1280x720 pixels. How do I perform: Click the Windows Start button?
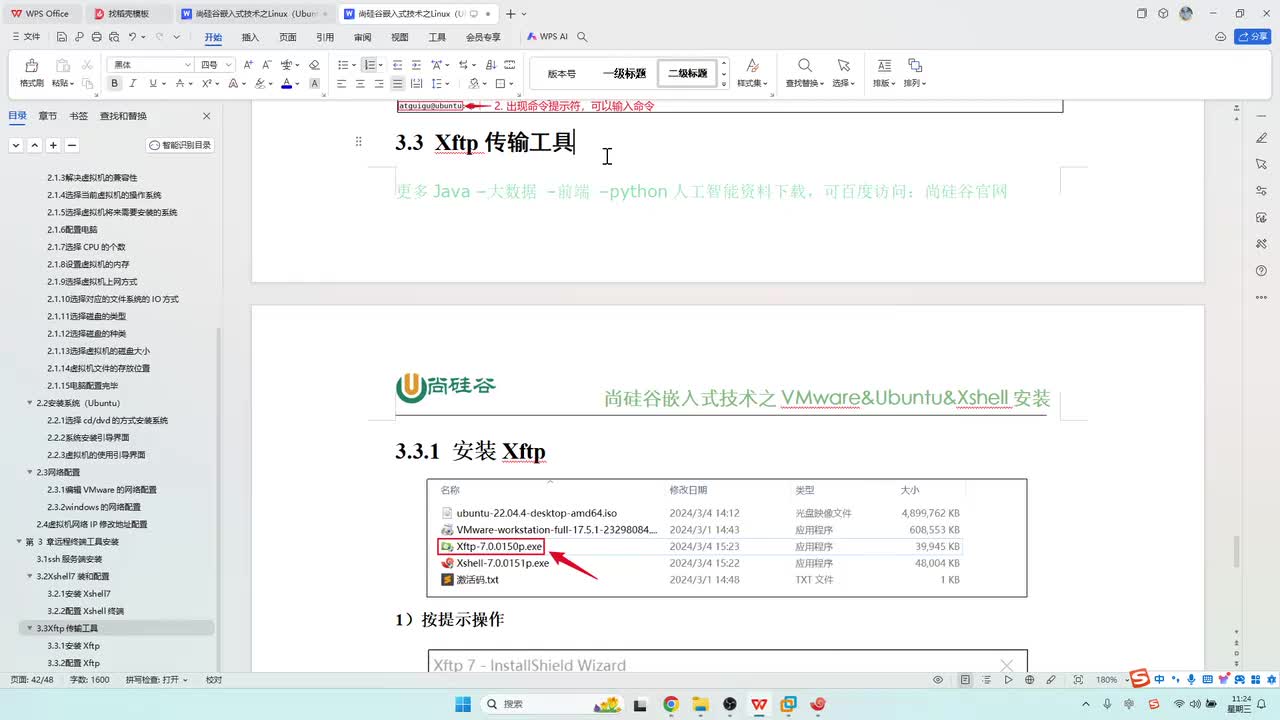pos(463,704)
